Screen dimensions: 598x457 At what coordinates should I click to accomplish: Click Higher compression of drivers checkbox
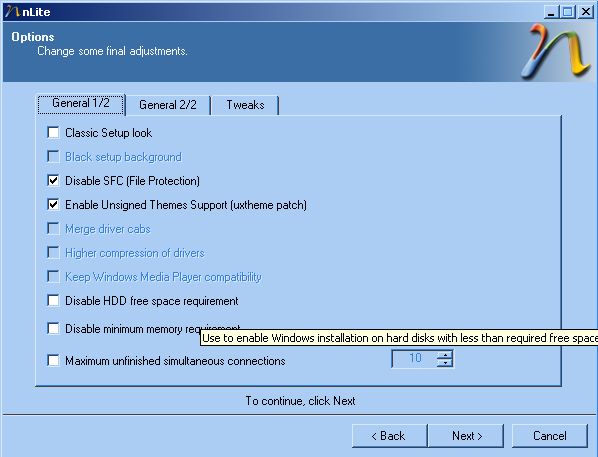click(x=53, y=253)
